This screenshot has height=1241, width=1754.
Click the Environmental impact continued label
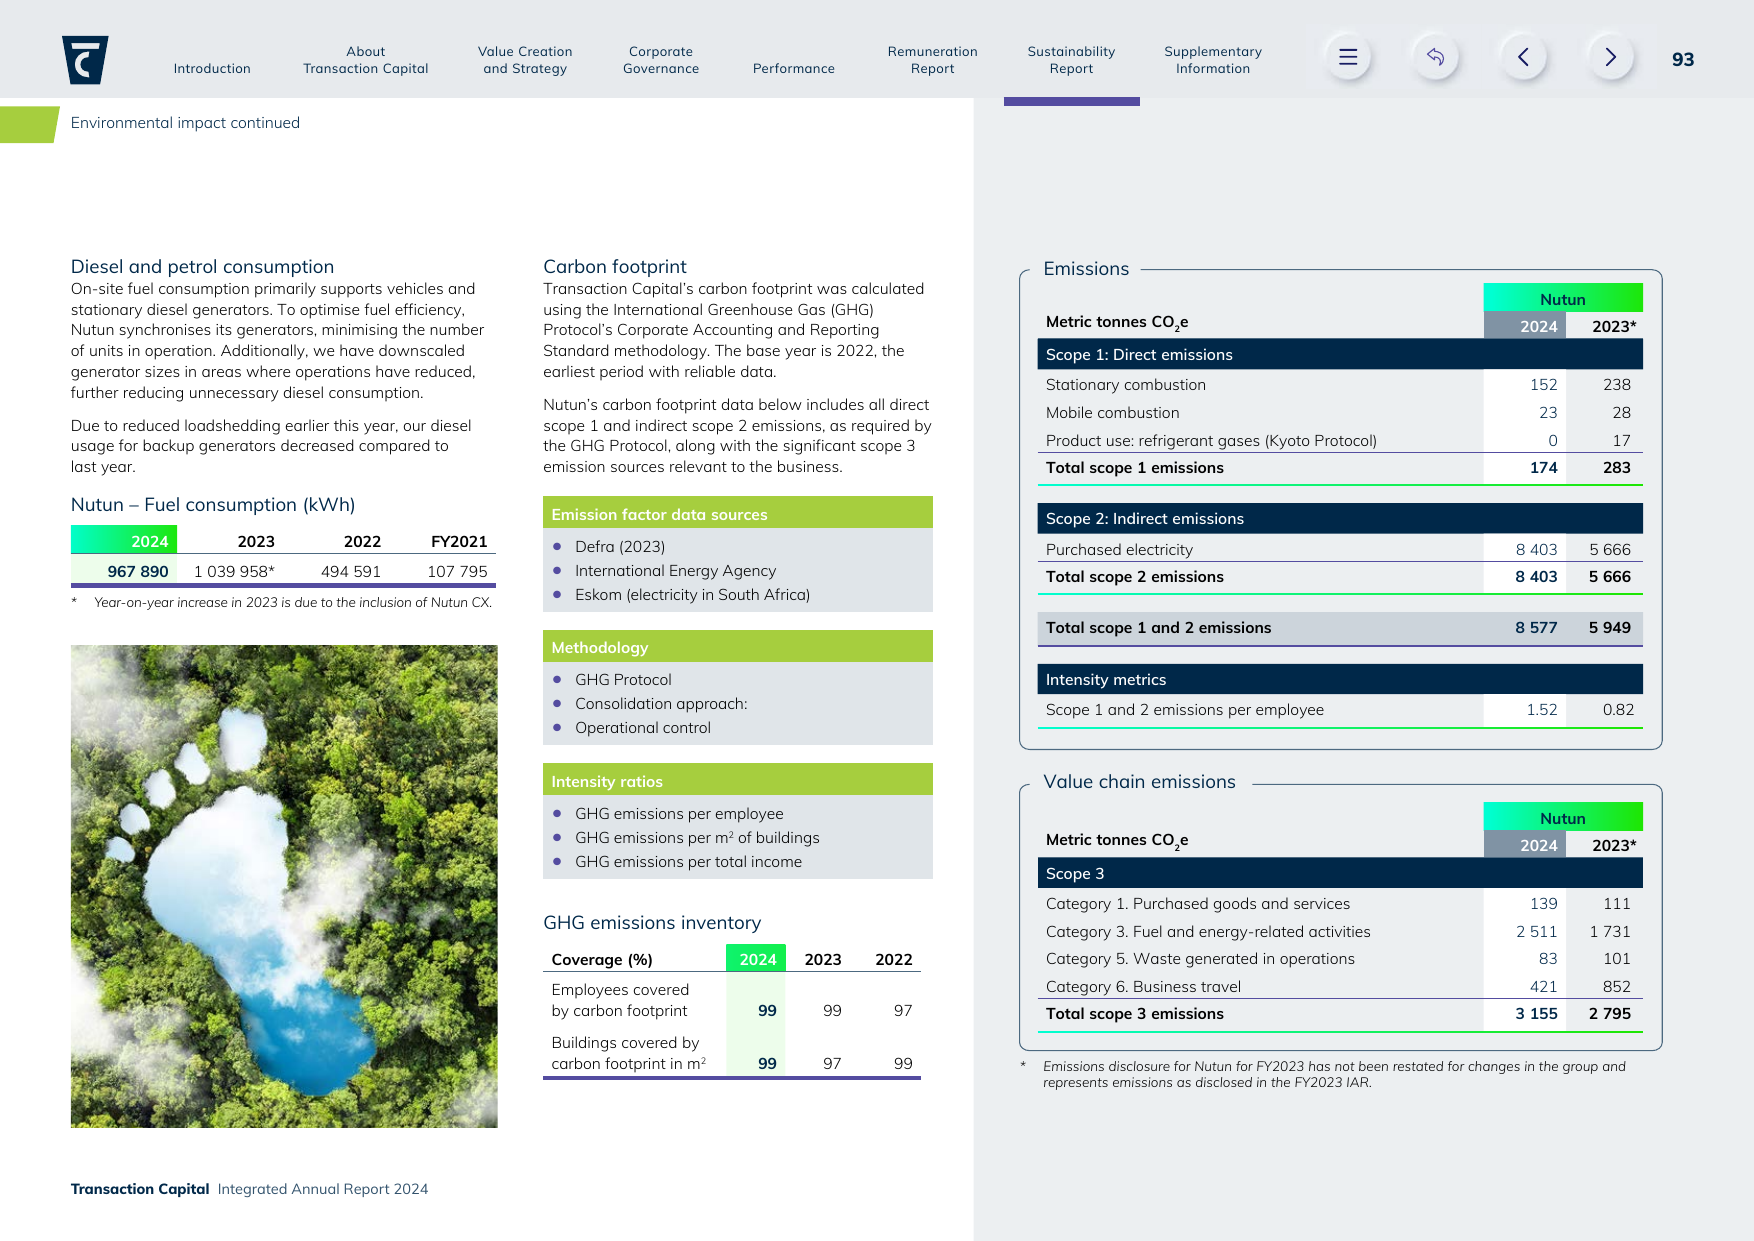(x=185, y=123)
